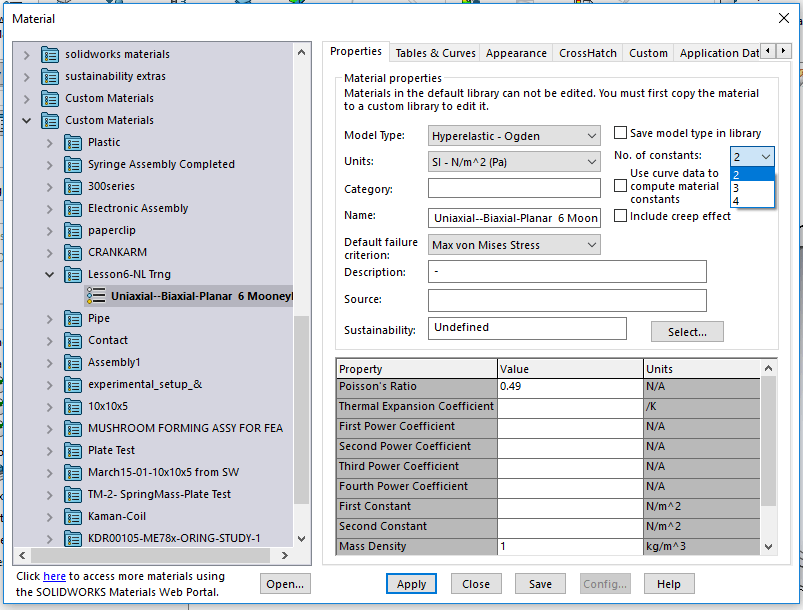
Task: Click the Open... button
Action: (285, 584)
